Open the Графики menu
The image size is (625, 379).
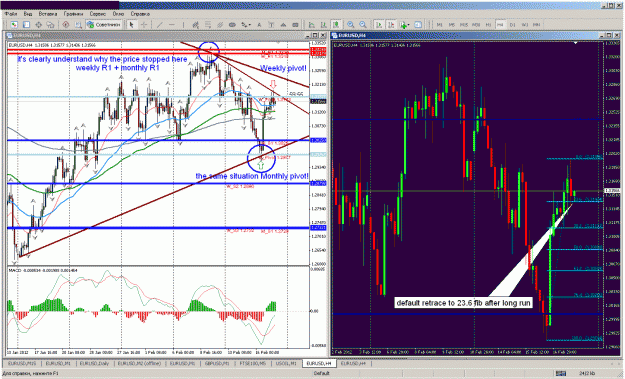73,14
